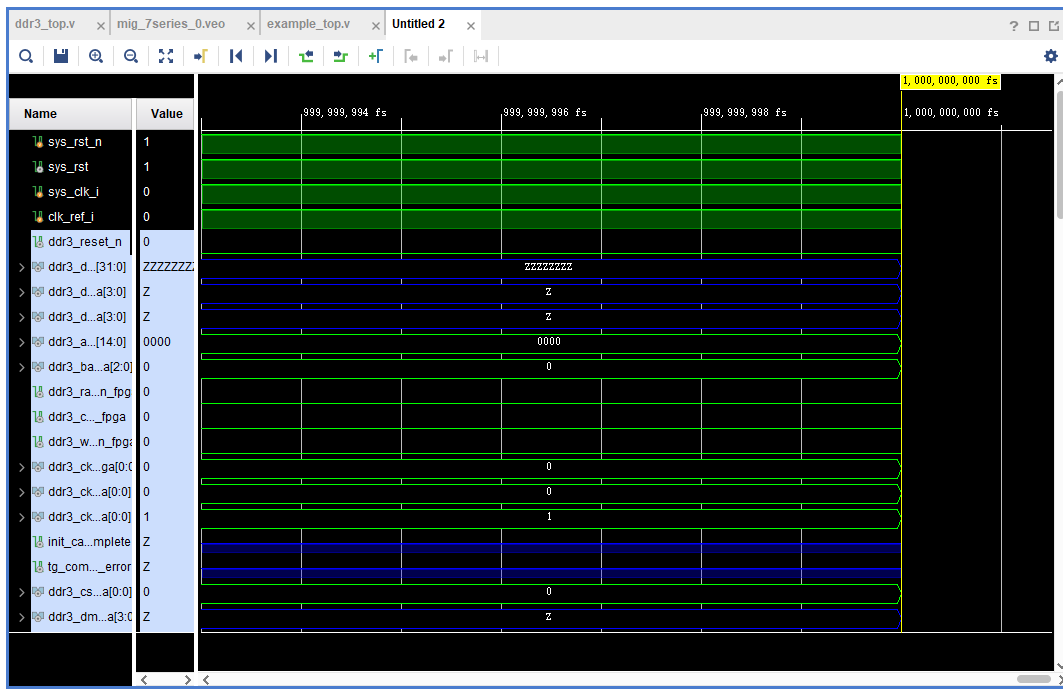Click the 999,999,996 fs time label

pyautogui.click(x=544, y=113)
